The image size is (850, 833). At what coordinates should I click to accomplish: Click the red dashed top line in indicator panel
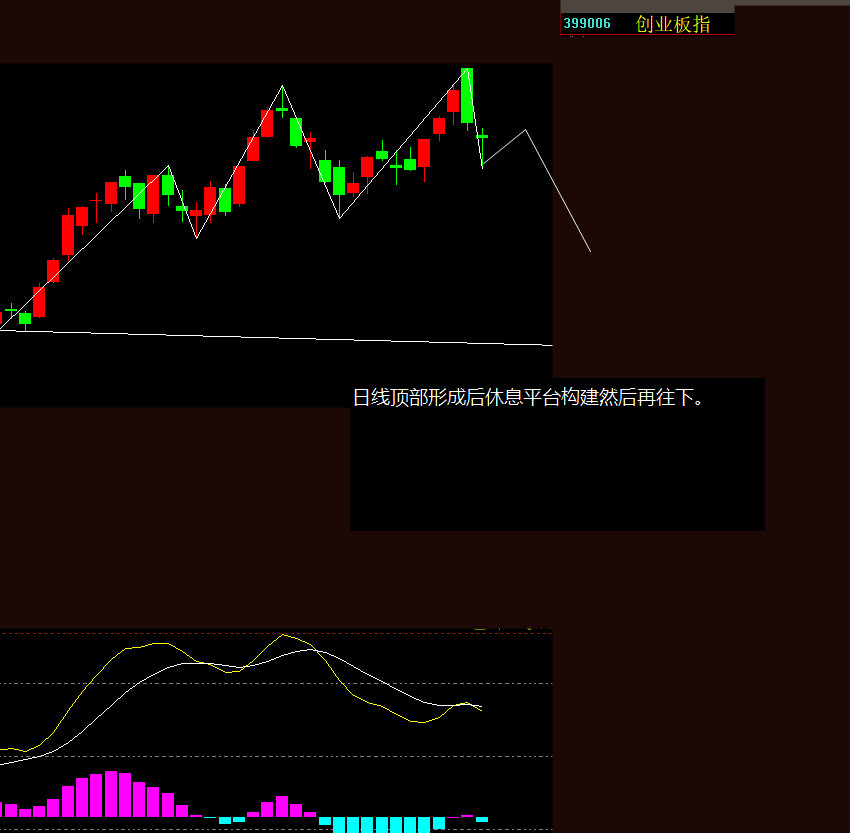pos(276,632)
